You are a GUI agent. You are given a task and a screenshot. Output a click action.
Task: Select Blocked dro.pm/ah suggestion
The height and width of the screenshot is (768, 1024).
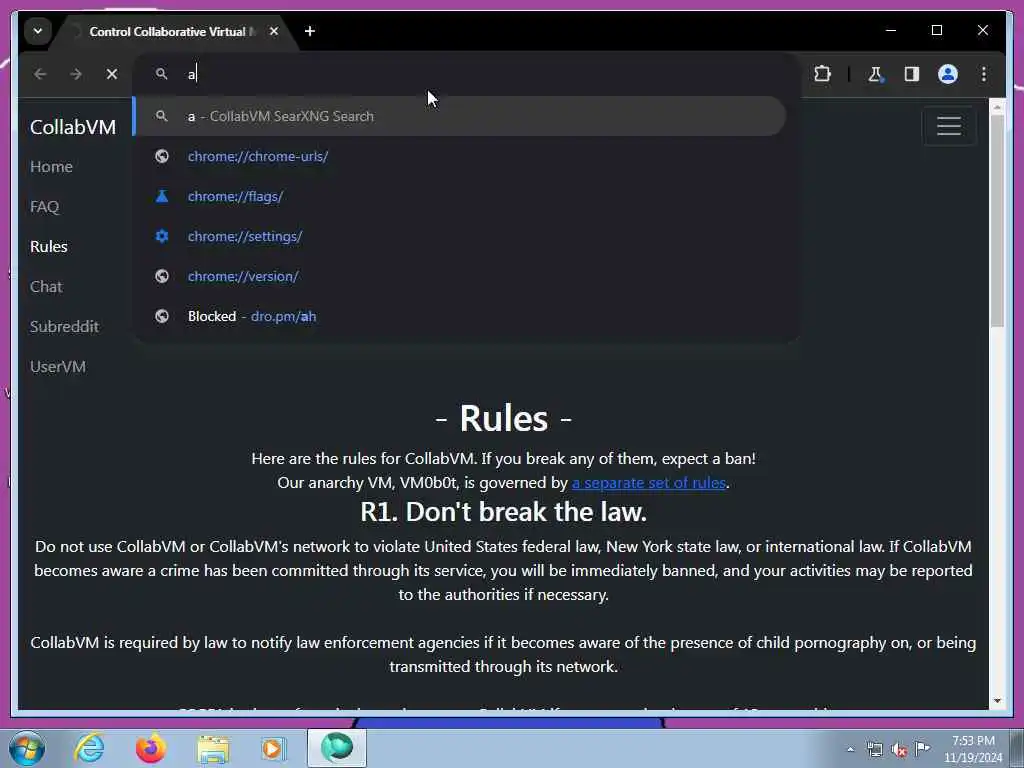click(459, 316)
